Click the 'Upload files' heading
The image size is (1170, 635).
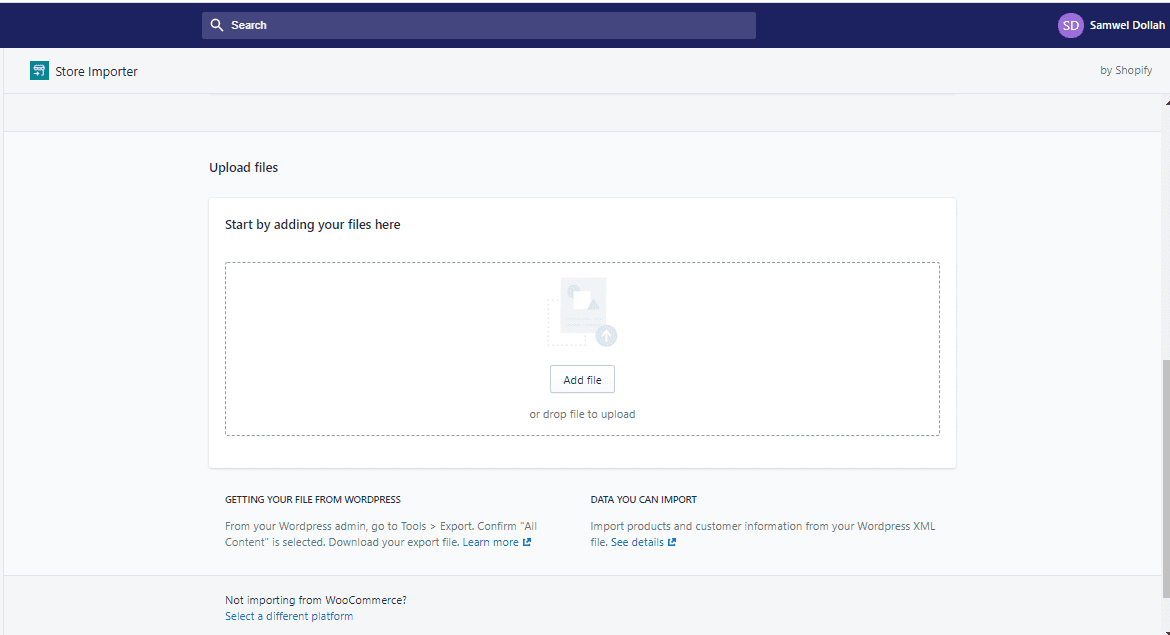tap(243, 168)
